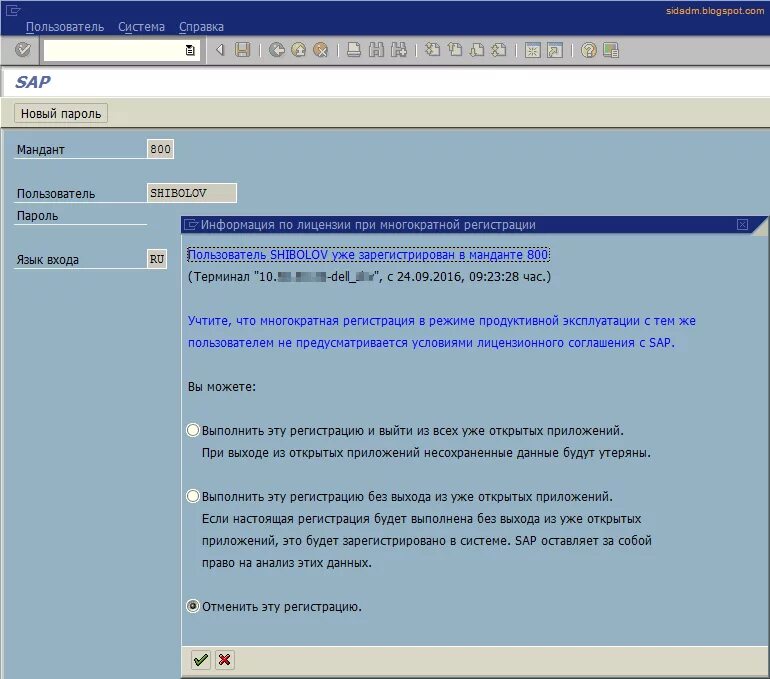This screenshot has width=770, height=679.
Task: Confirm dialog with green checkmark button
Action: click(200, 660)
